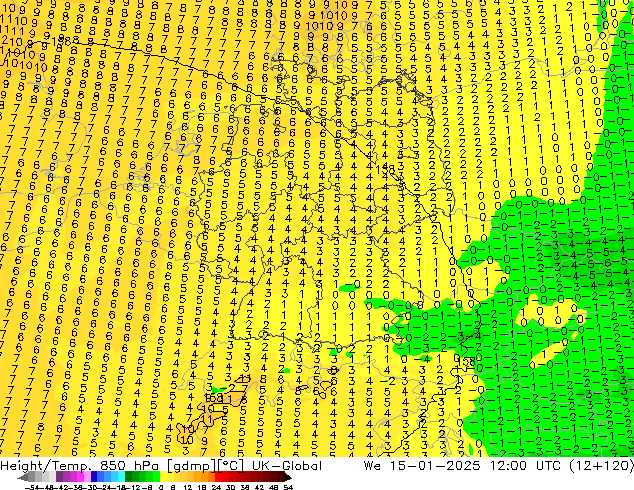Click the '24' tick label under the color scale
Viewport: 634px width, 490px height.
pos(216,487)
